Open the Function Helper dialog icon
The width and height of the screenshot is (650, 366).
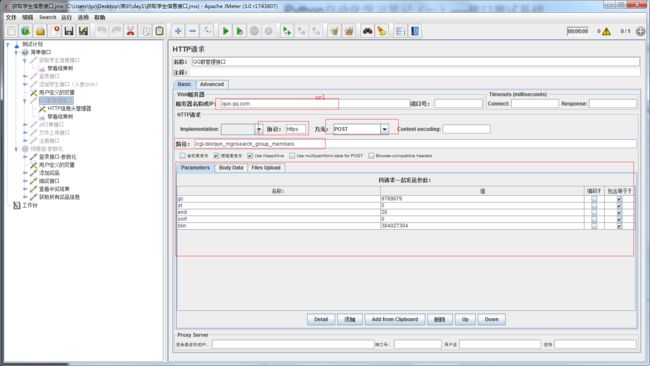pyautogui.click(x=400, y=31)
